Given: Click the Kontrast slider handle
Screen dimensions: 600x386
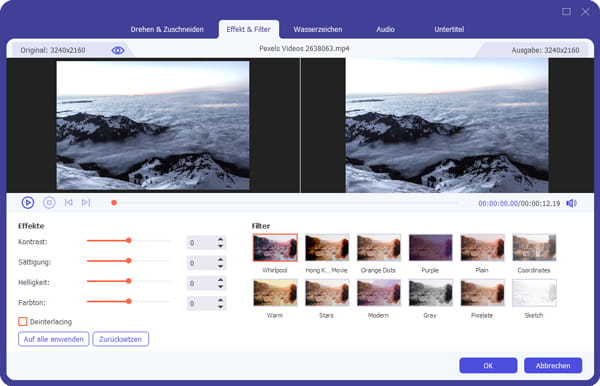Looking at the screenshot, I should [x=129, y=240].
